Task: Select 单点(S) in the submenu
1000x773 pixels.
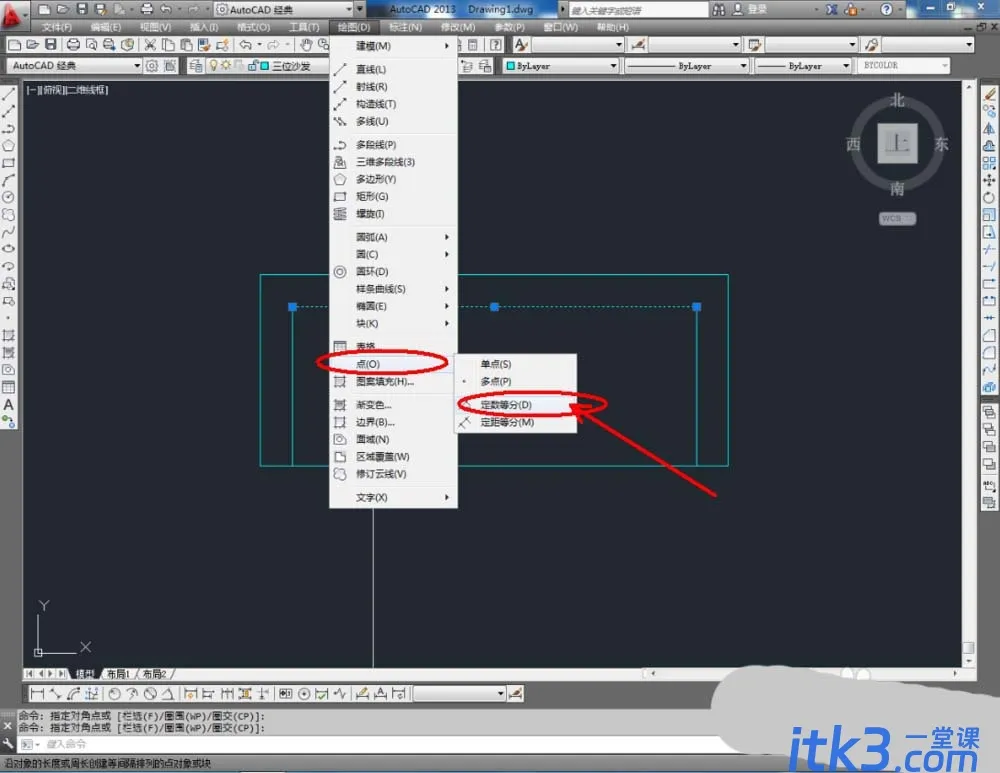Action: pyautogui.click(x=515, y=364)
